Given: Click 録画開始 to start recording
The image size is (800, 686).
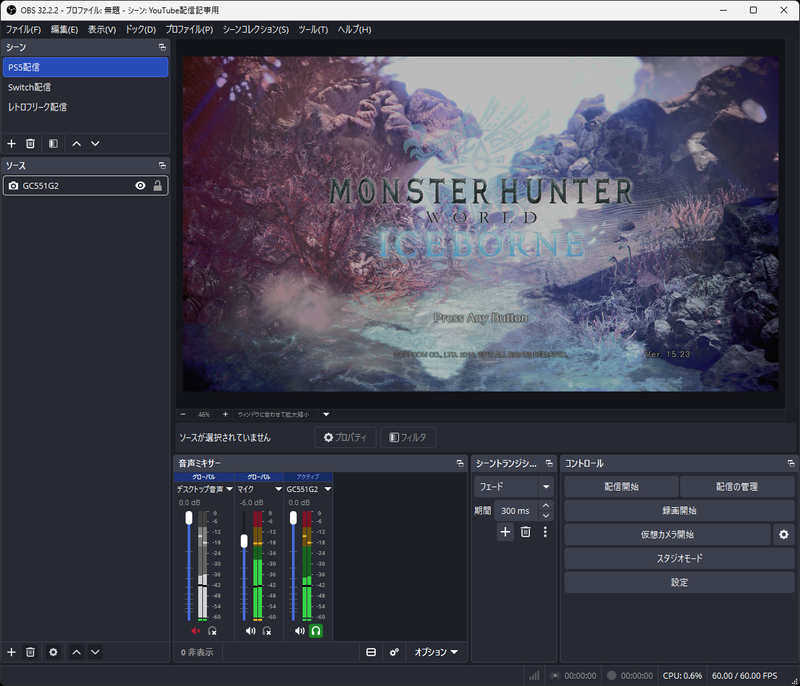Looking at the screenshot, I should tap(679, 511).
